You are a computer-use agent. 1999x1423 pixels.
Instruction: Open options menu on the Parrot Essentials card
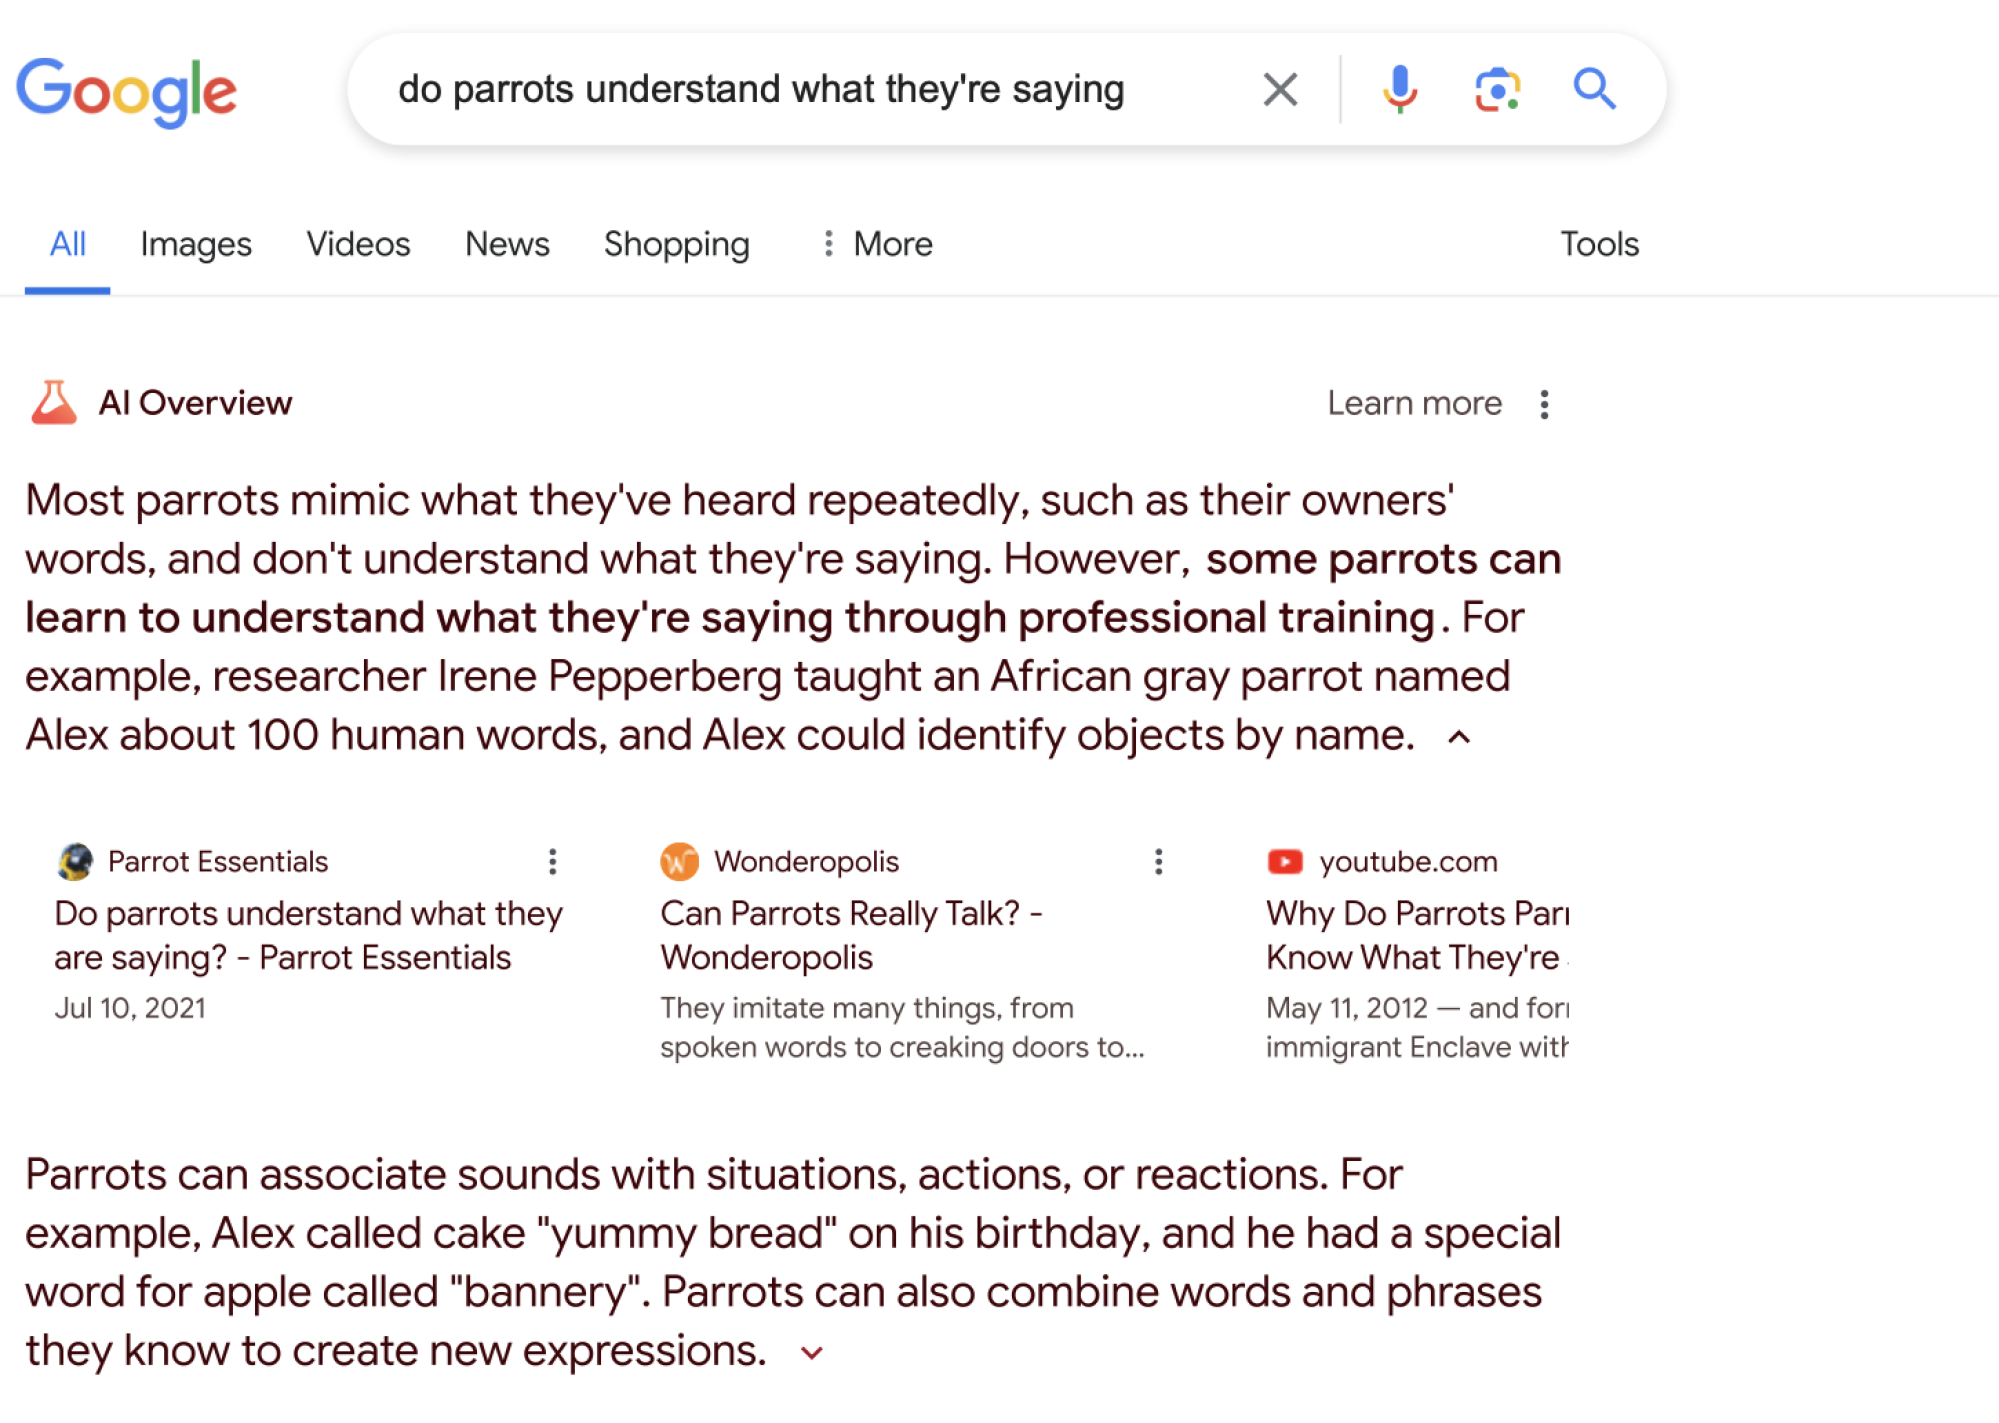(552, 861)
